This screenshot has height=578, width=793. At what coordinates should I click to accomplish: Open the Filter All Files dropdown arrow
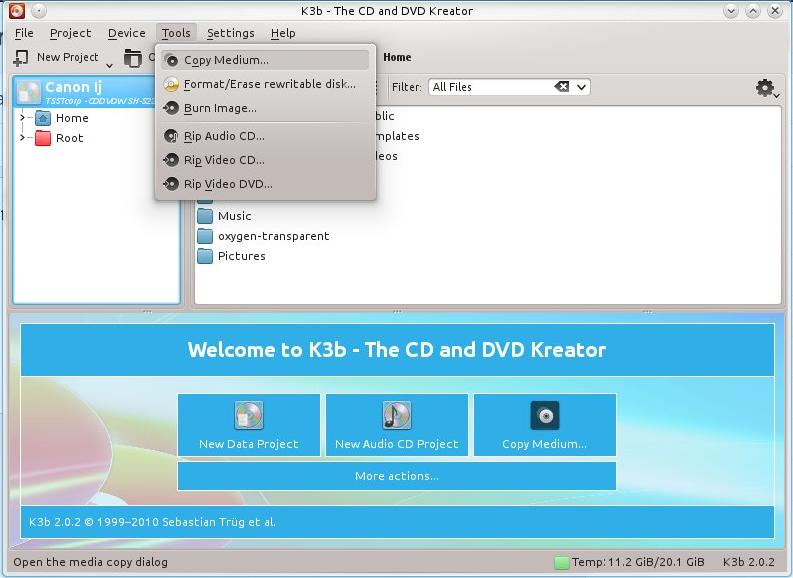tap(582, 87)
